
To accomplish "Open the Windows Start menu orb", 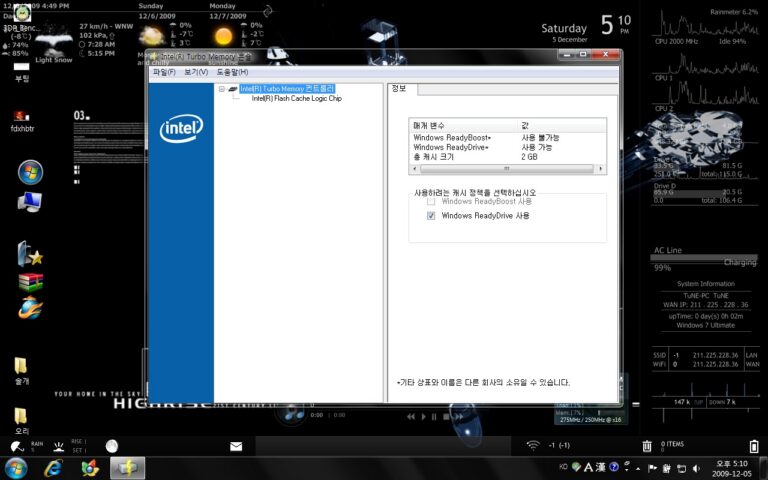I will coord(16,468).
